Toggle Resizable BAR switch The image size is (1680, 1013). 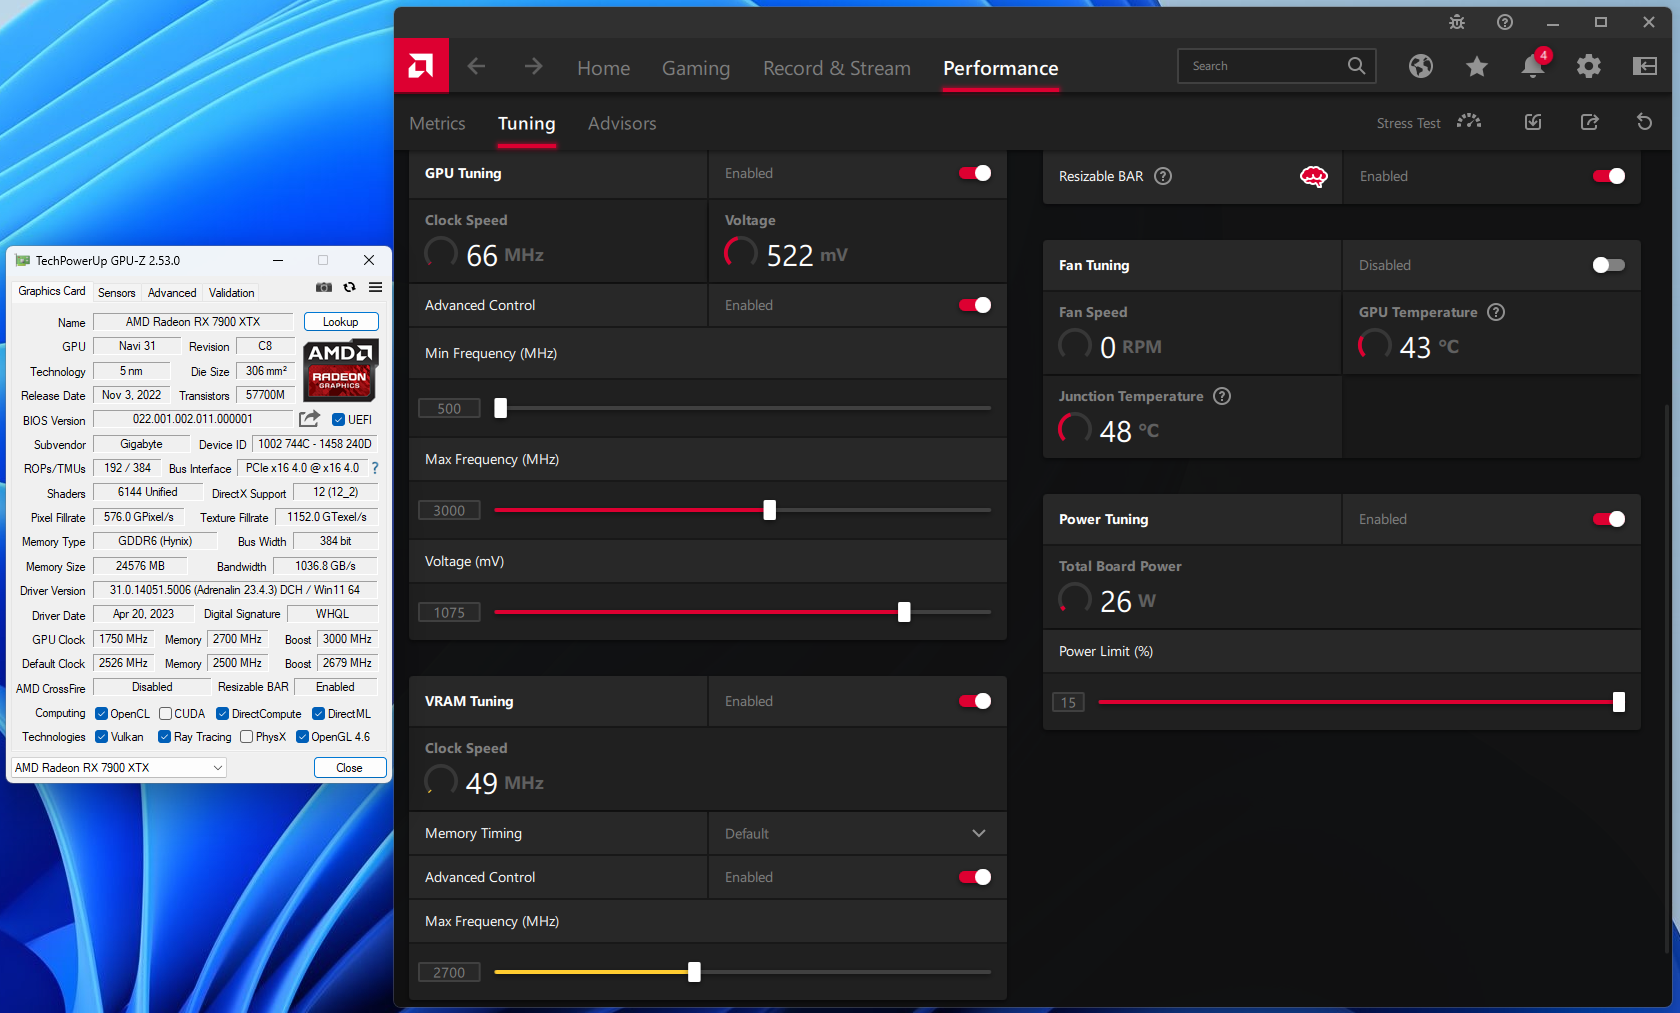tap(1609, 176)
